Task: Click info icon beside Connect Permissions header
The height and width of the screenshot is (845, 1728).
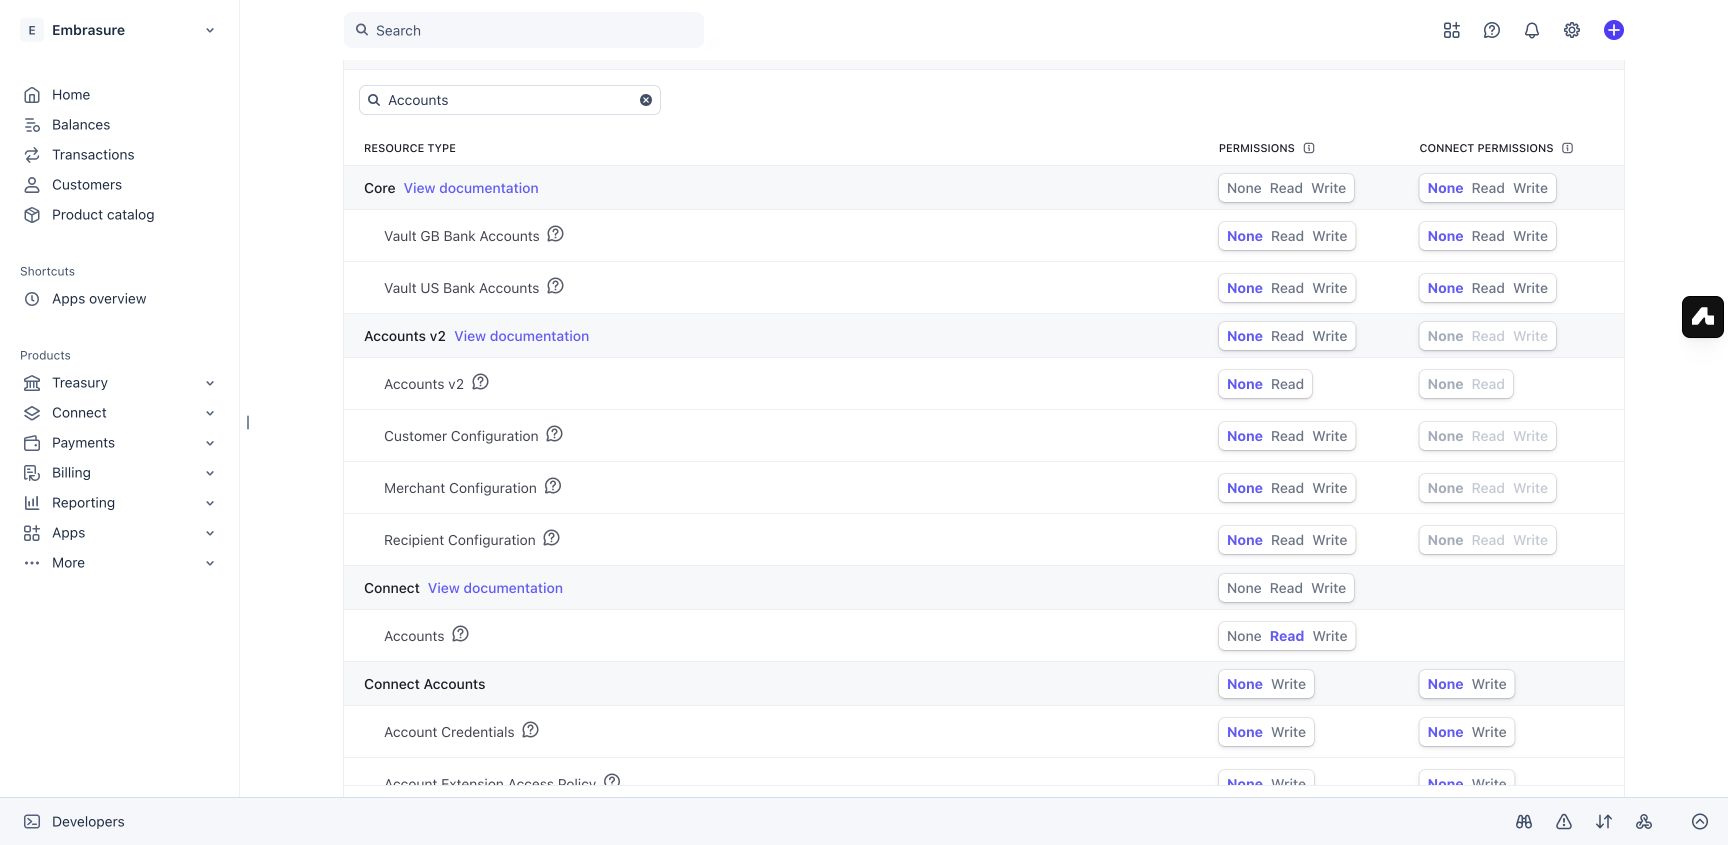Action: click(x=1567, y=148)
